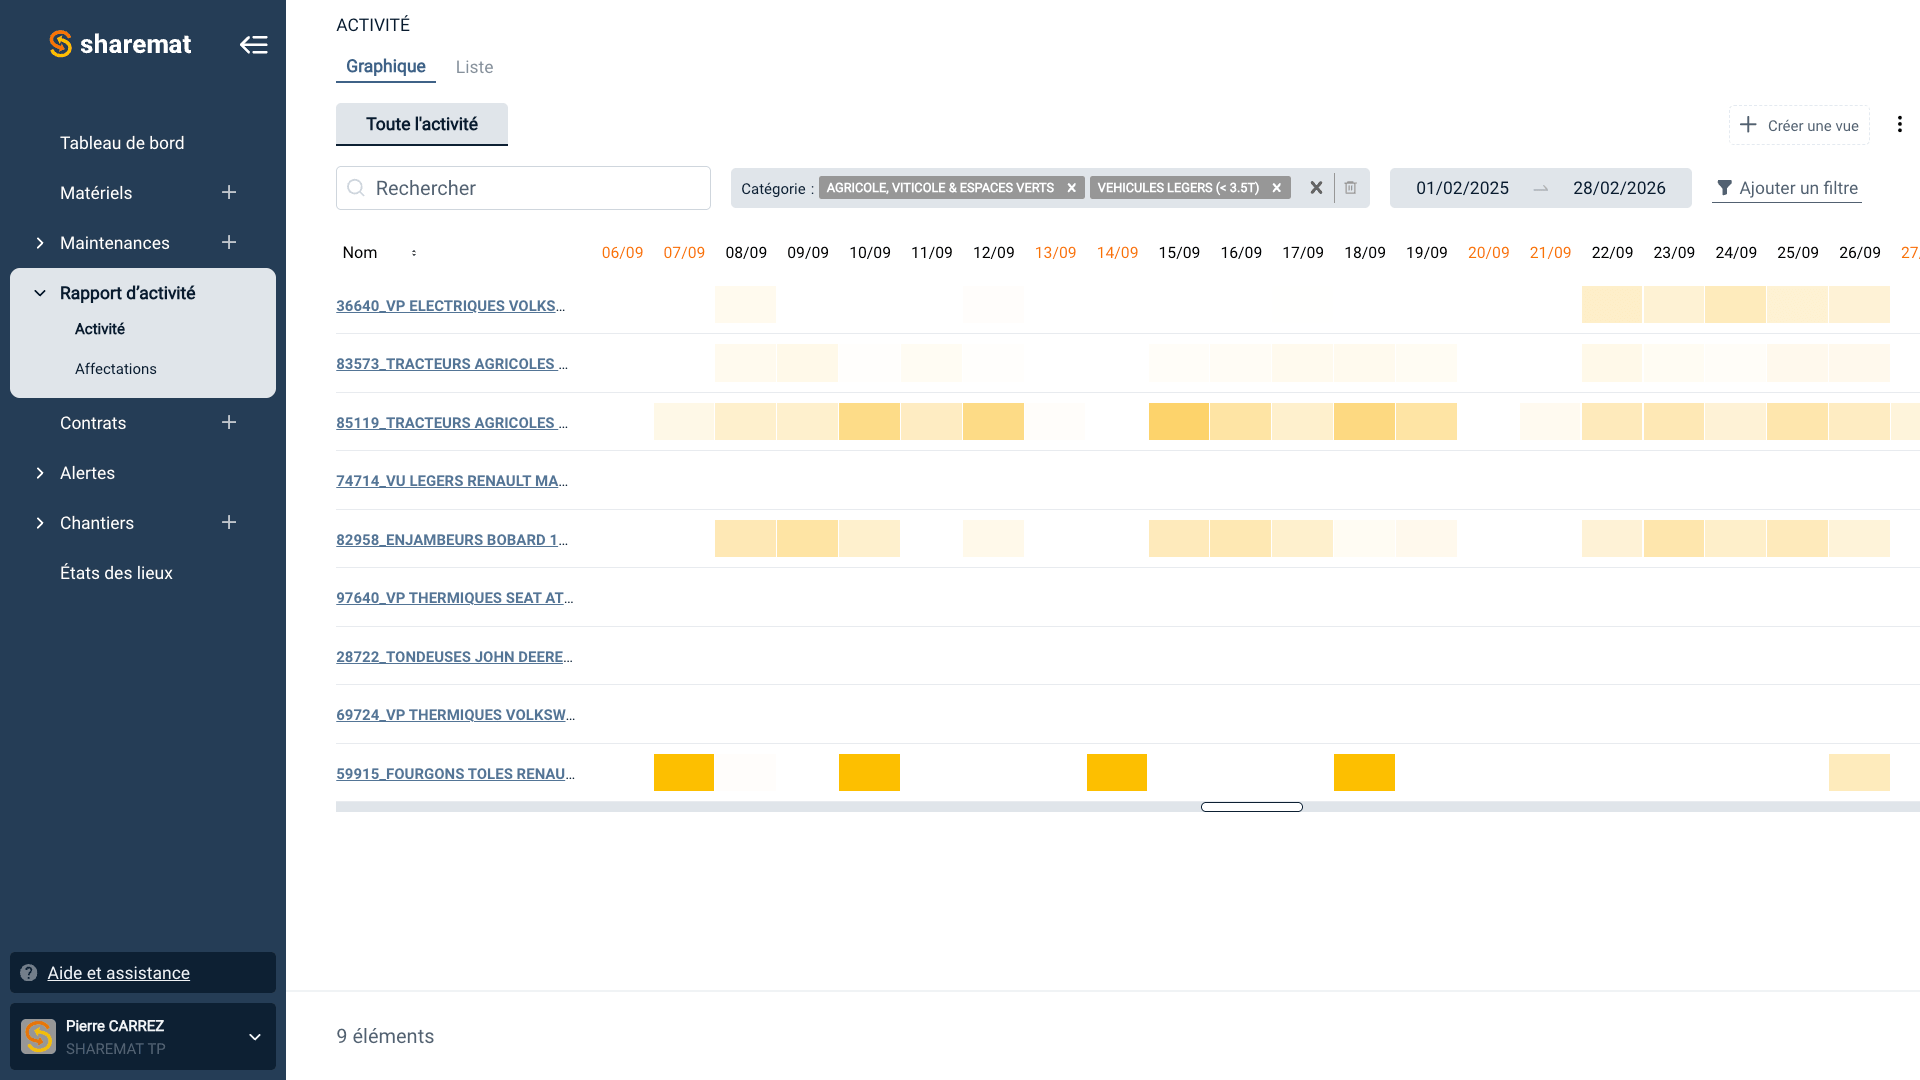Remove the AGRICOLE, VITICOLE & ESPACES VERTS filter
This screenshot has height=1080, width=1920.
1071,187
